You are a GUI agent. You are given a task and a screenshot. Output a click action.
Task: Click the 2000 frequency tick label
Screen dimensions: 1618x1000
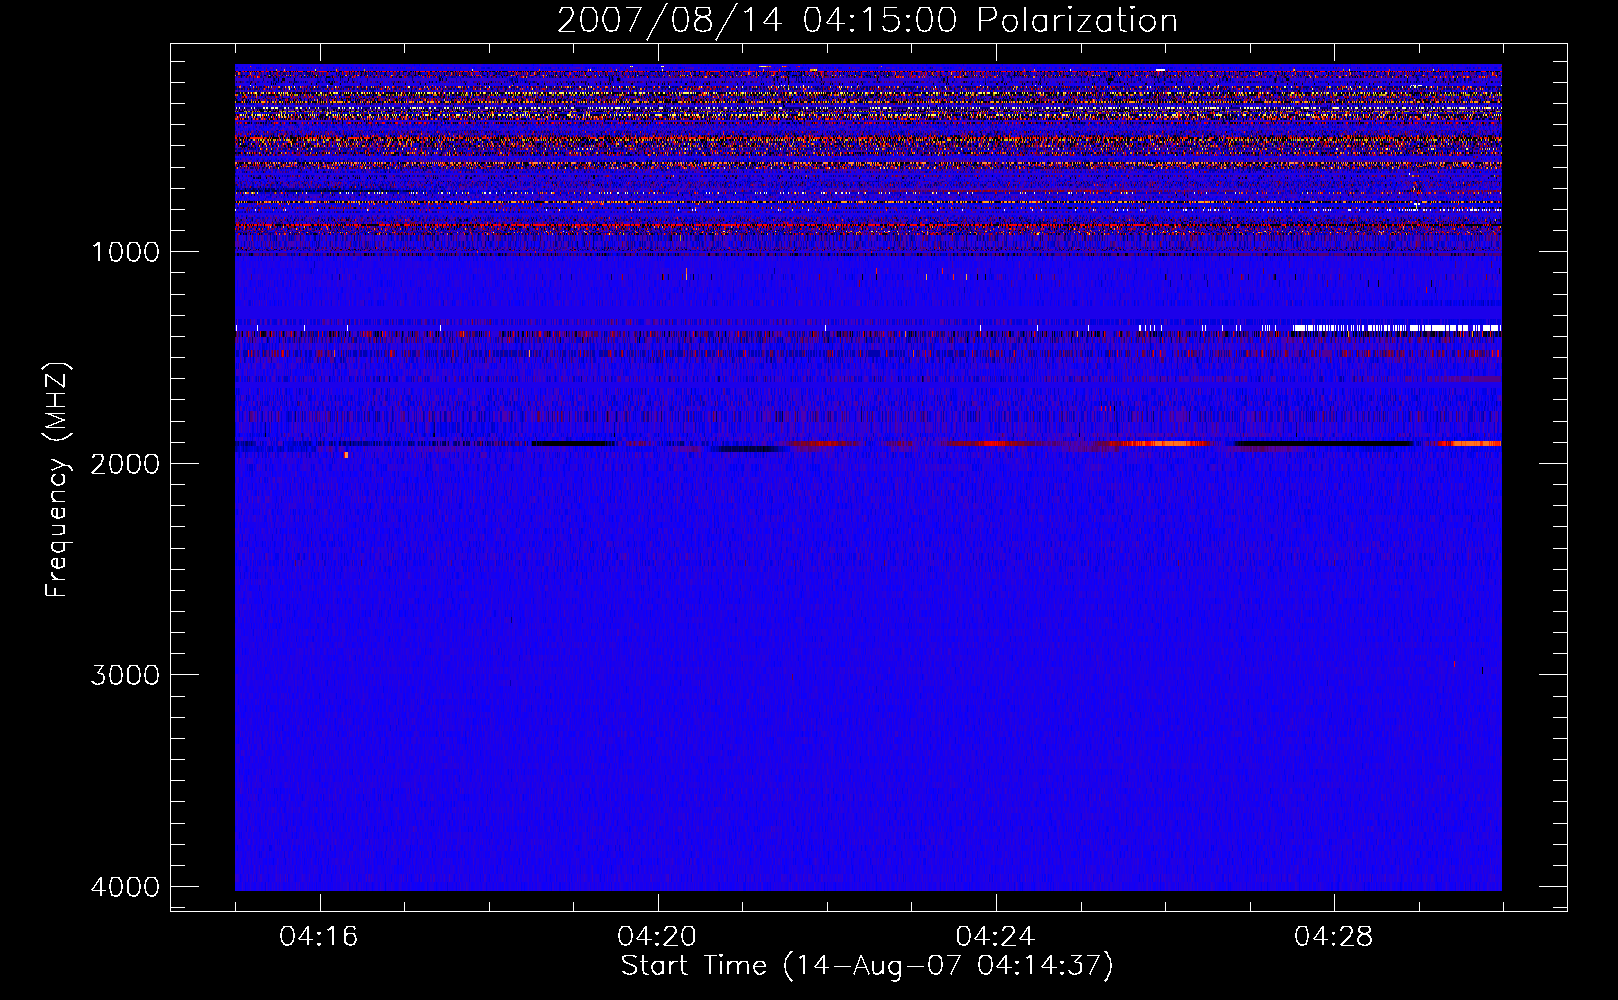point(125,463)
